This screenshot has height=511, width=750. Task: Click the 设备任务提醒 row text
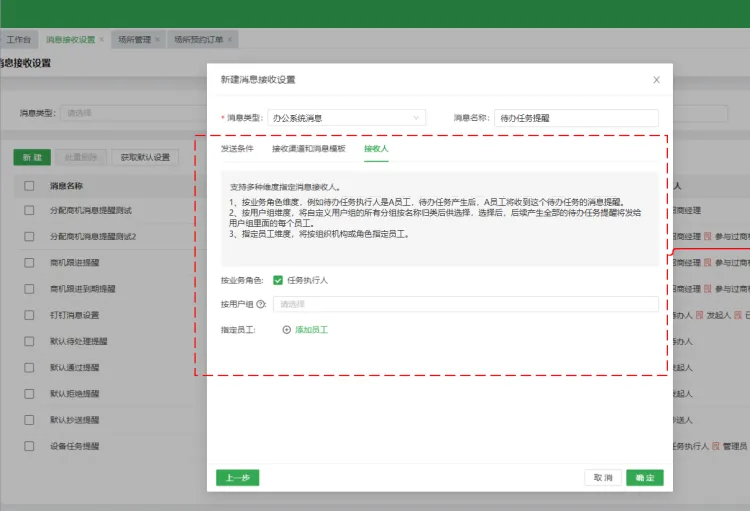click(x=75, y=446)
